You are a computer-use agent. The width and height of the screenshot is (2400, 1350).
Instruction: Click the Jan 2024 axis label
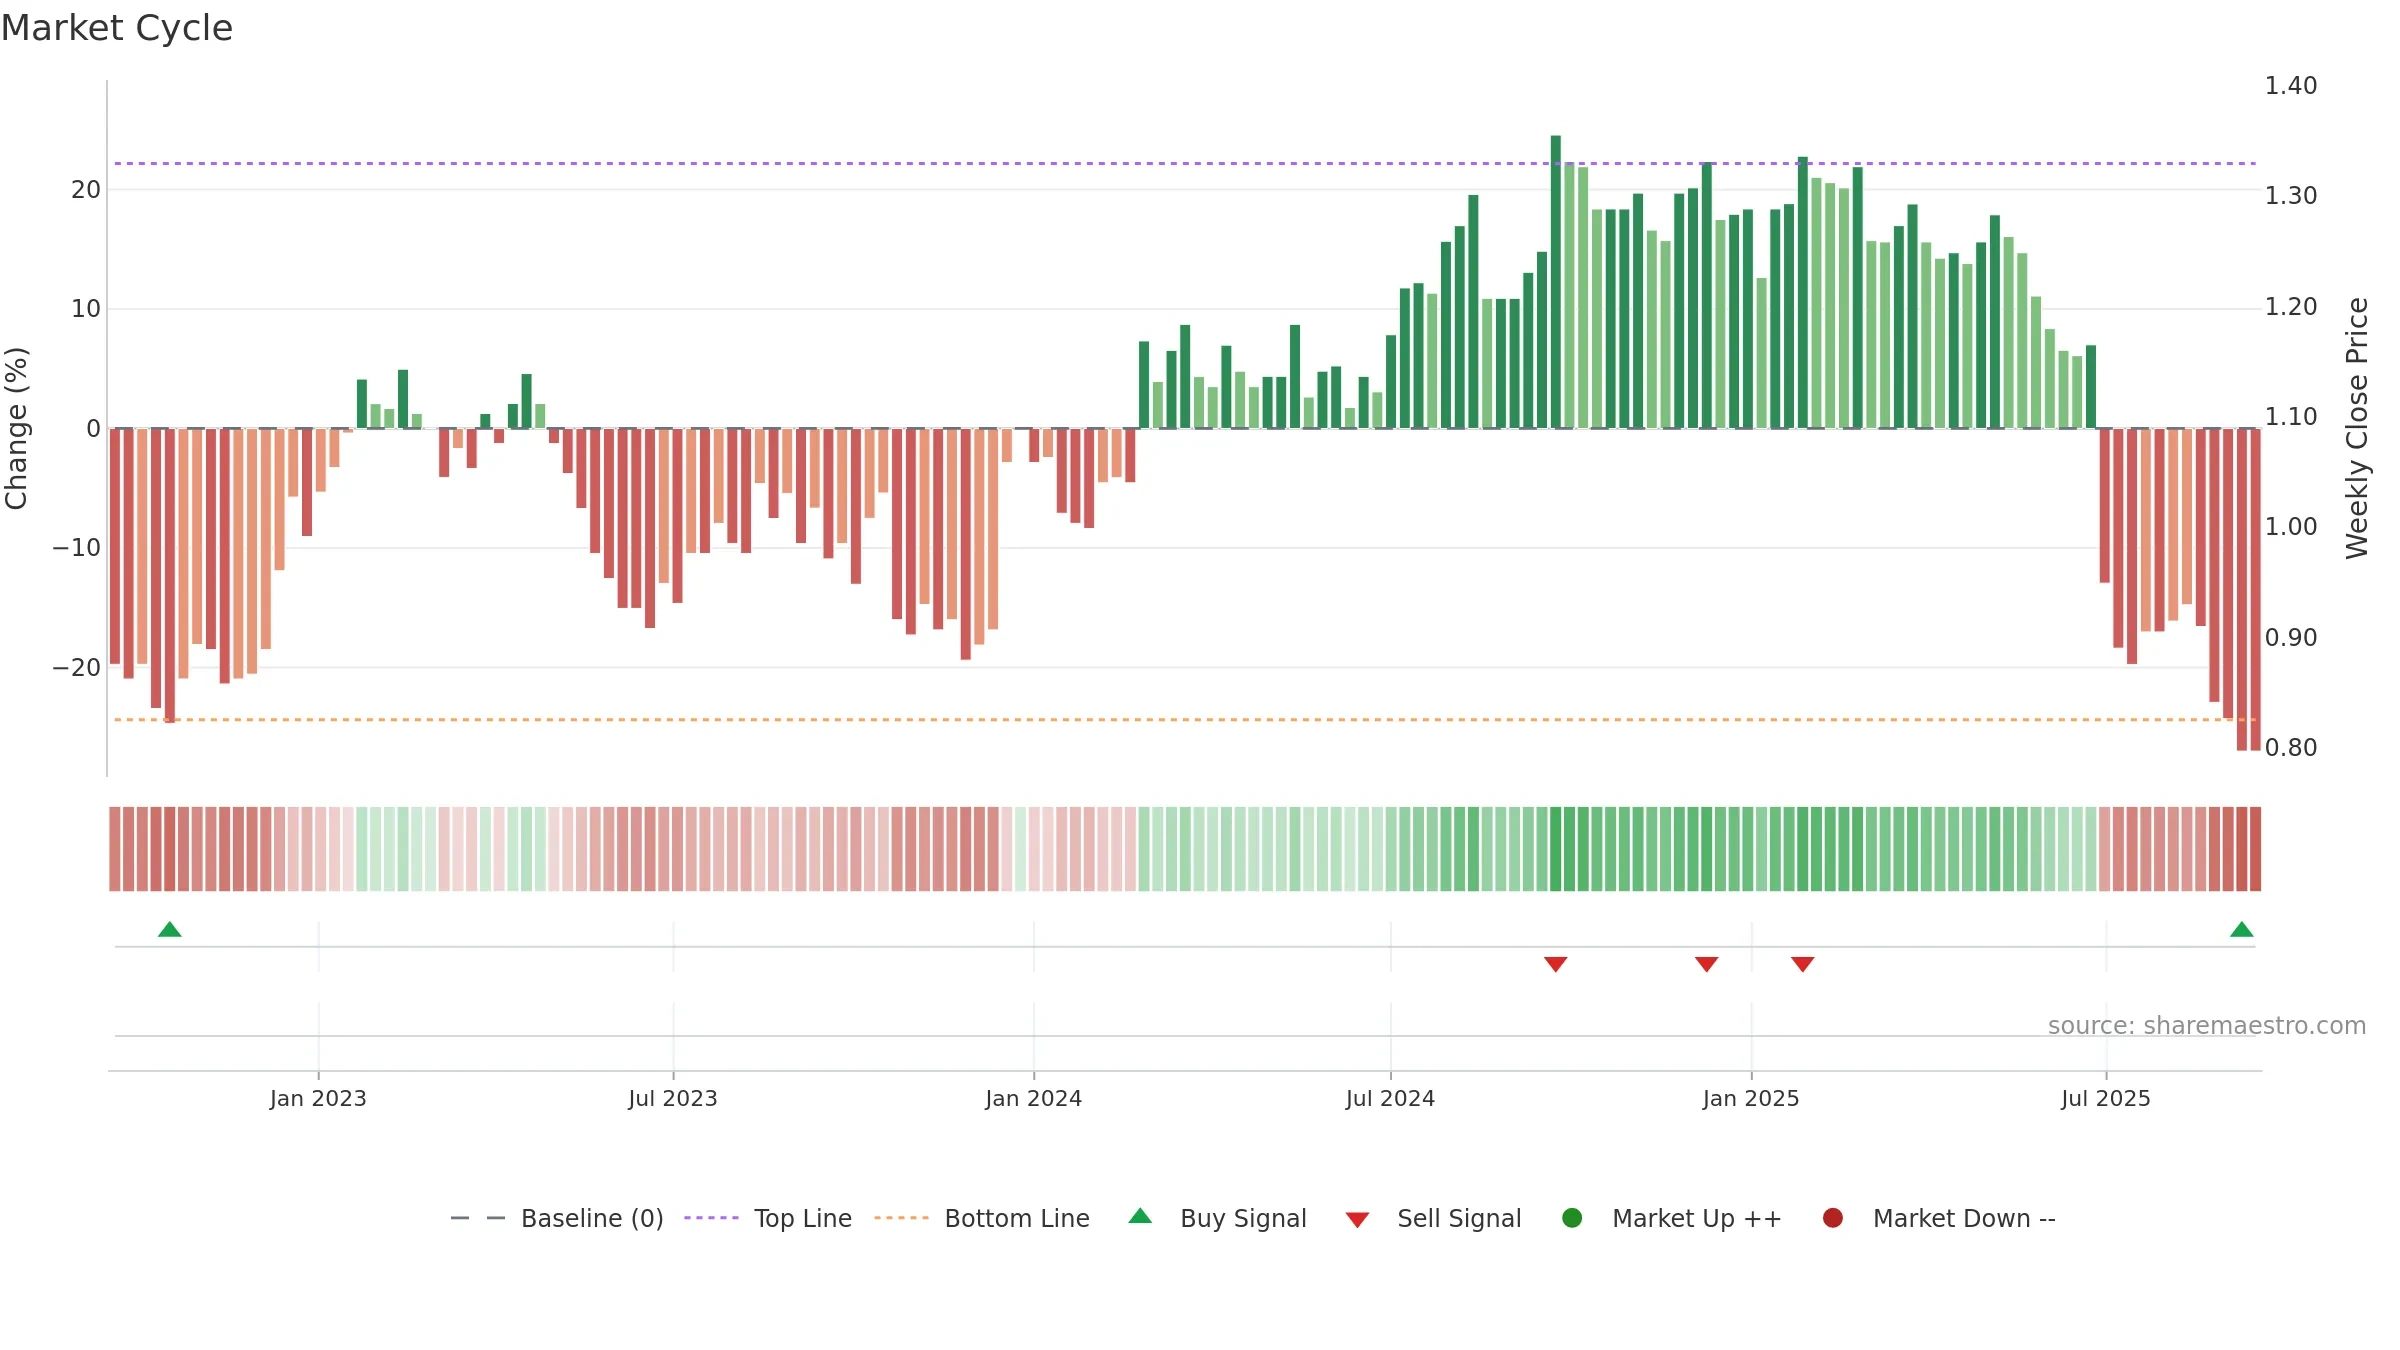1034,1099
